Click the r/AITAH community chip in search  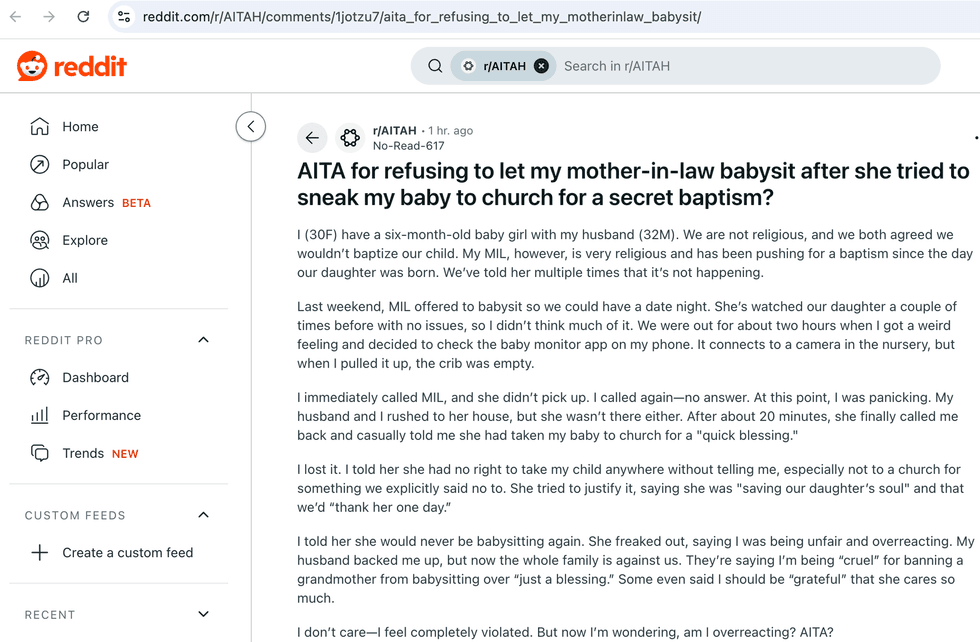[504, 66]
